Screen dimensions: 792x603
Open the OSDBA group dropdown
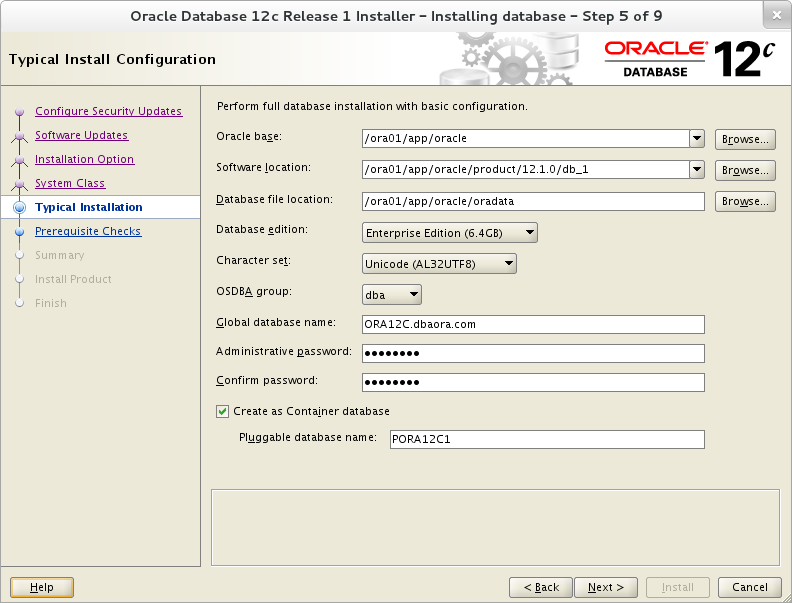click(391, 294)
